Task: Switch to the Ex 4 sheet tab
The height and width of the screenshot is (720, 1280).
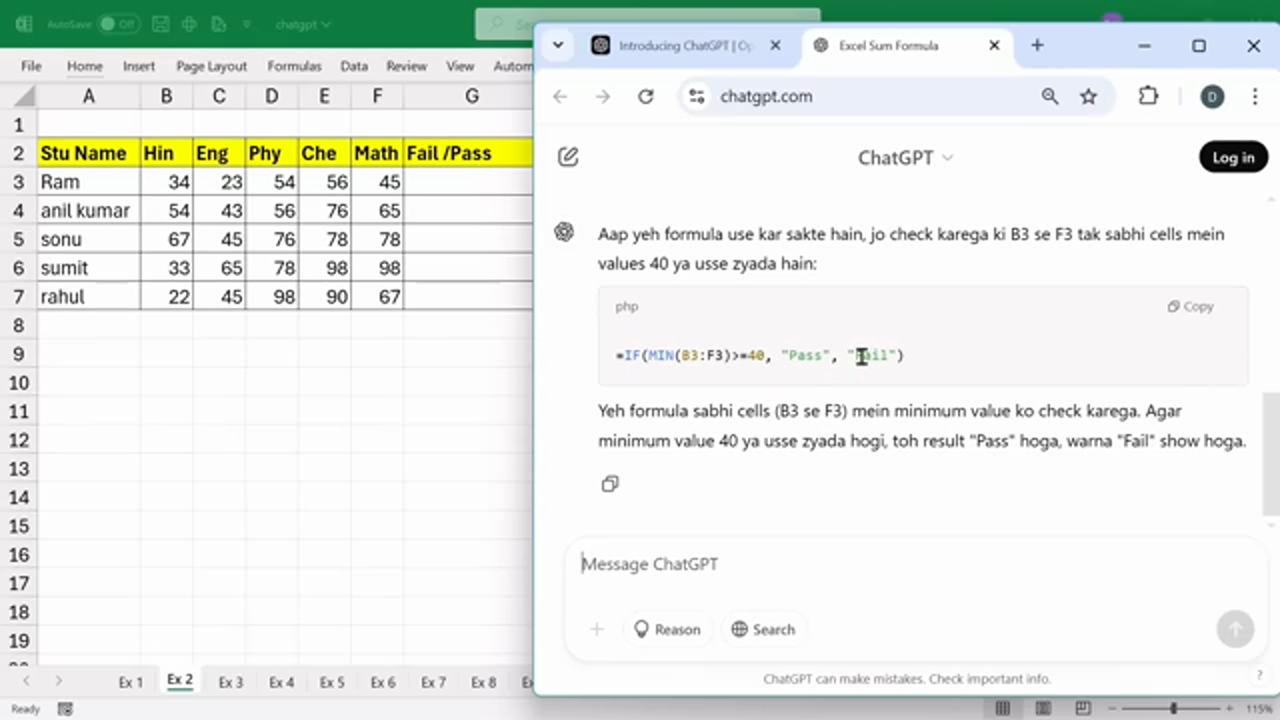Action: pos(282,682)
